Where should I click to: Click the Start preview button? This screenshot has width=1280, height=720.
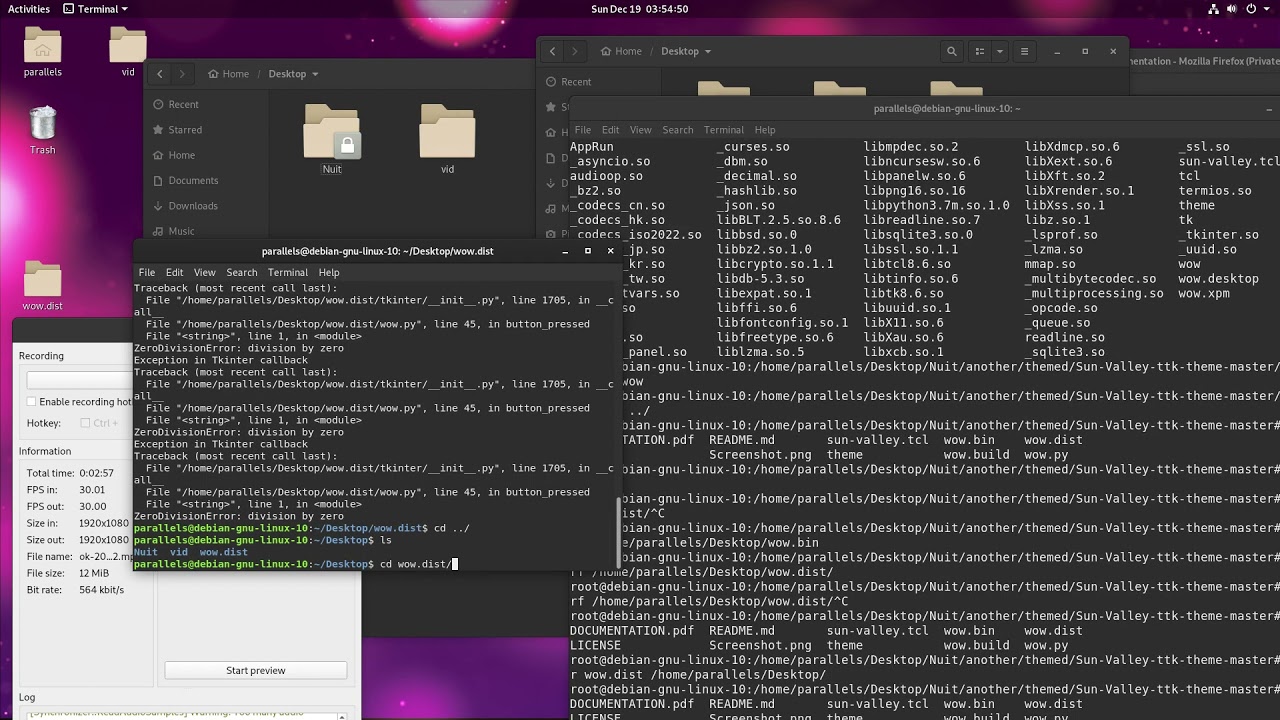[255, 670]
